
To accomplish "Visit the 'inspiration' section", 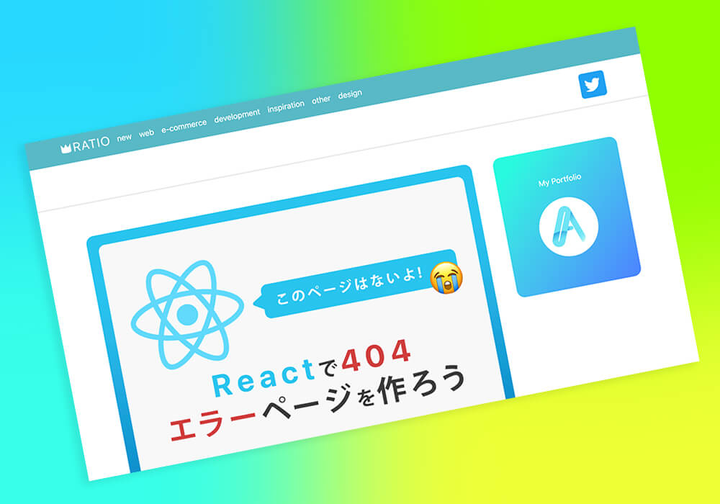I will pyautogui.click(x=286, y=106).
